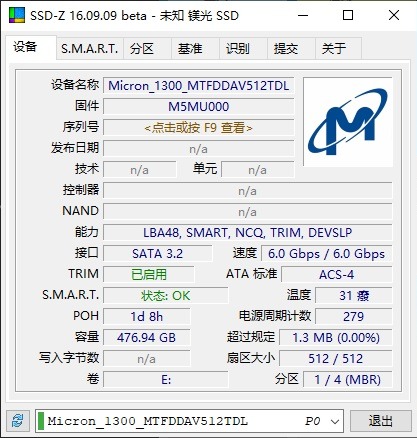Click the speed value 6.0 Gbps / 6.0 Gbps
417x438 pixels.
(326, 254)
